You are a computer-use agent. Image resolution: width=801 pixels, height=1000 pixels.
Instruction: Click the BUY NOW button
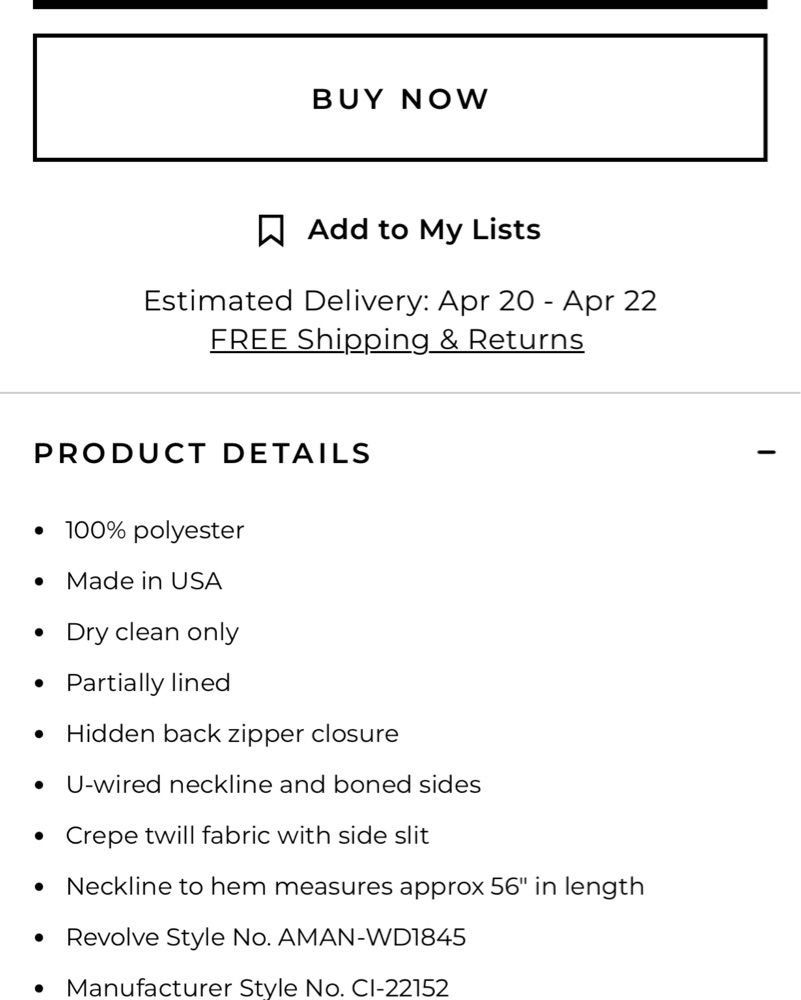click(x=400, y=98)
